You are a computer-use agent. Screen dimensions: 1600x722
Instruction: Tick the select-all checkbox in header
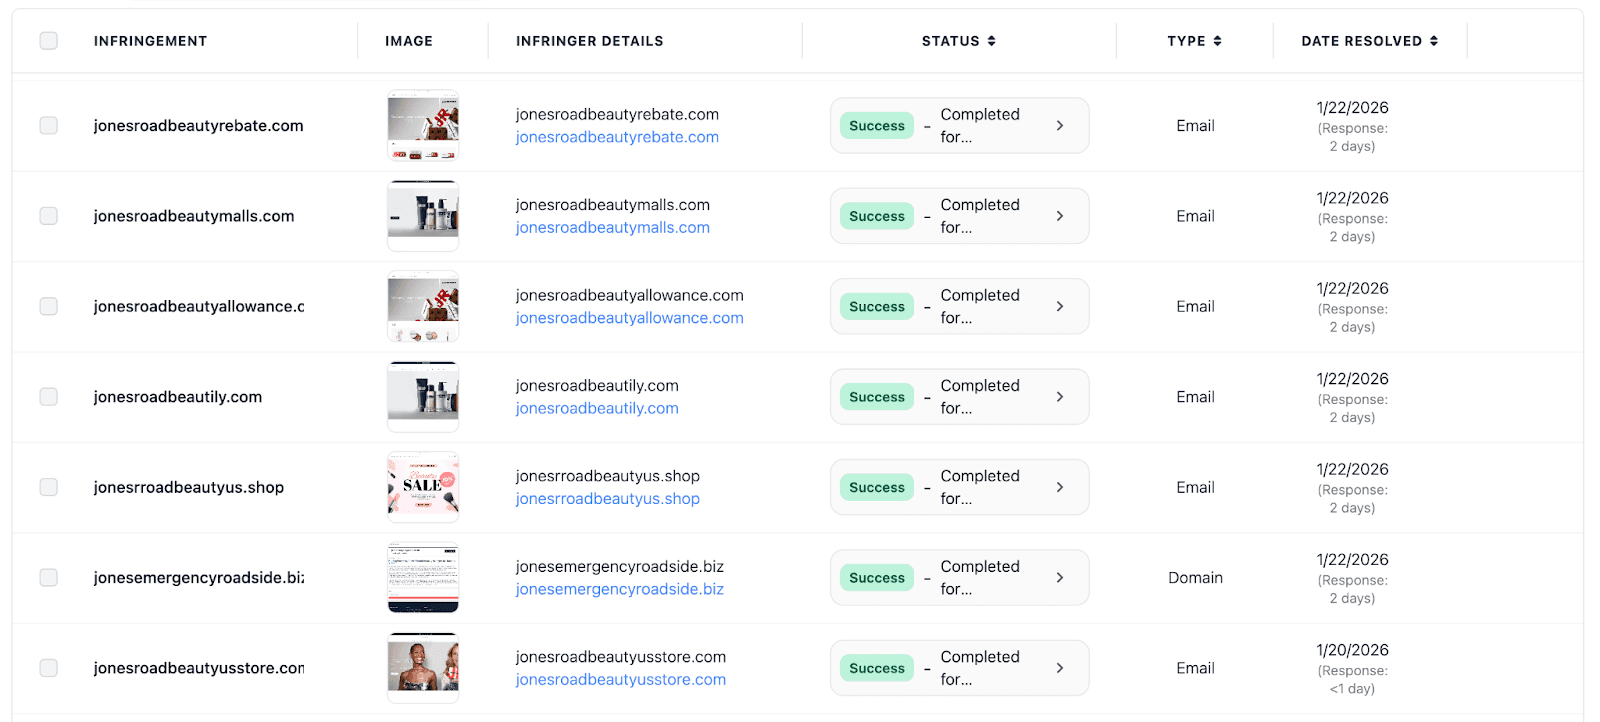tap(48, 41)
